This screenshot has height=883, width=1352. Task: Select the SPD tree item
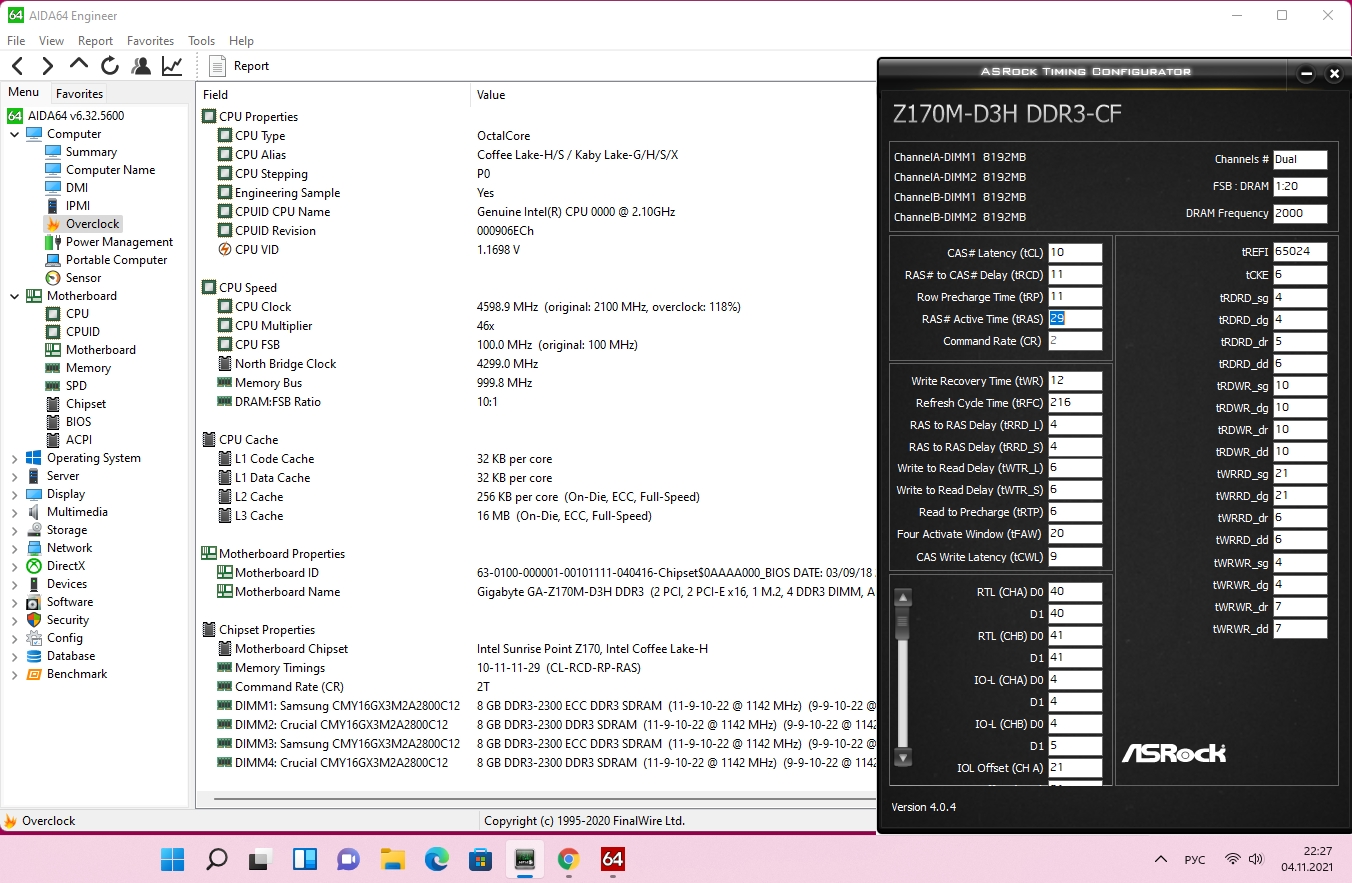point(76,386)
